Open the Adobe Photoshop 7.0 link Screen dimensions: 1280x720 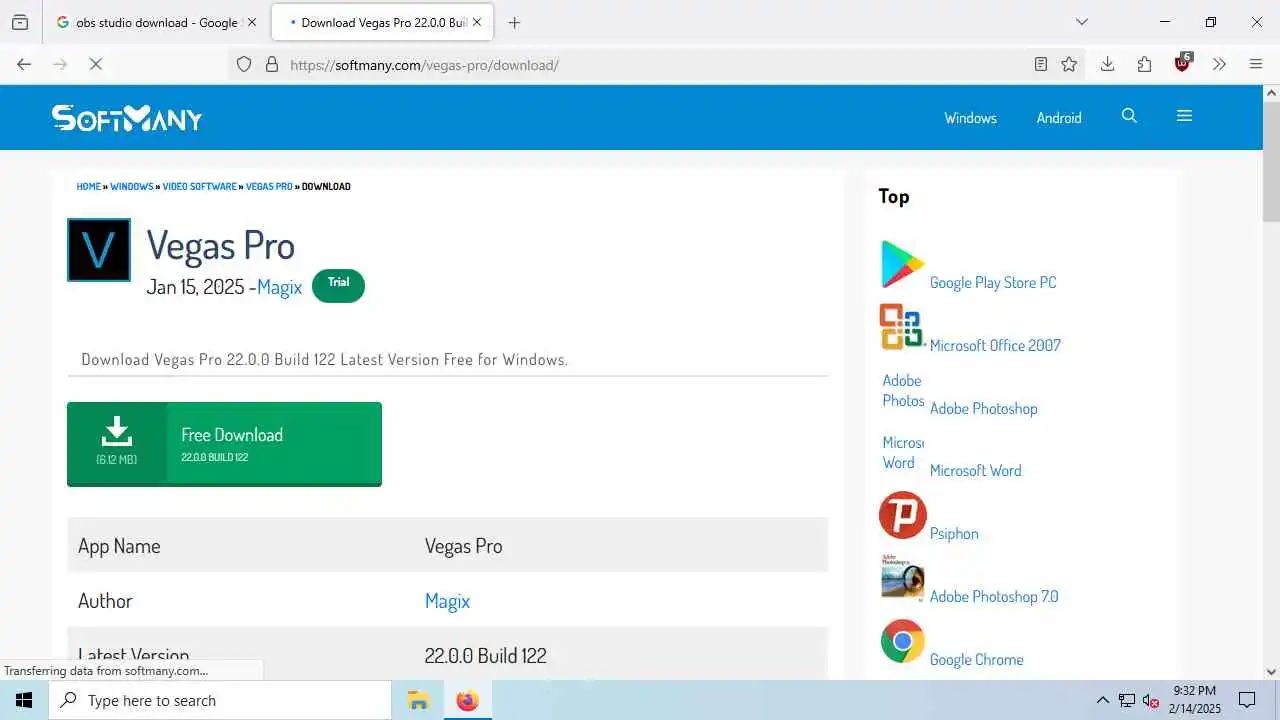tap(994, 596)
